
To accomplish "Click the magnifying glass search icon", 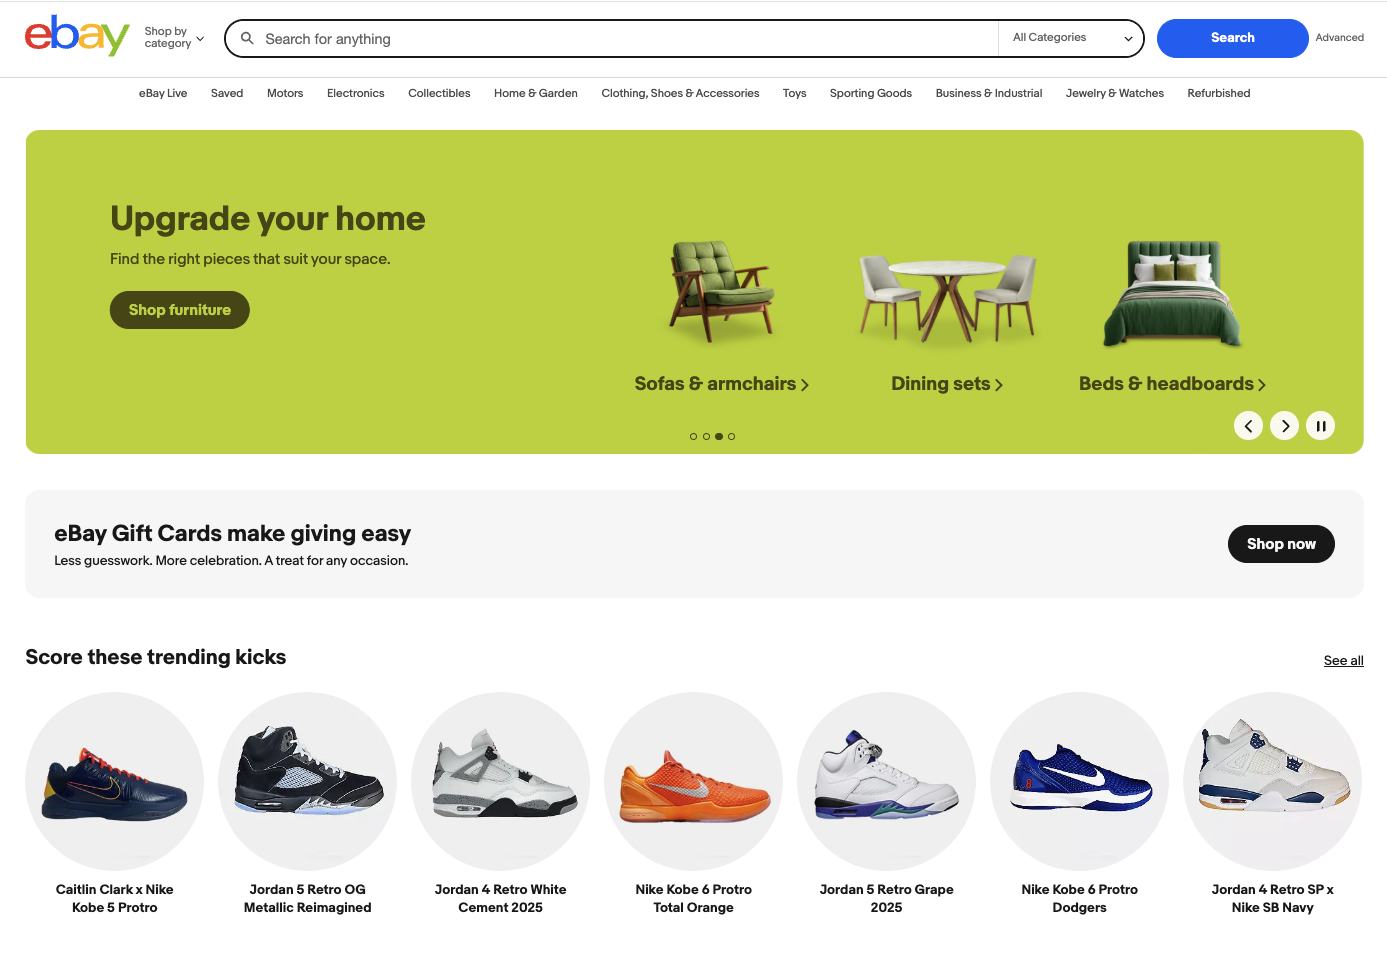I will [x=247, y=38].
